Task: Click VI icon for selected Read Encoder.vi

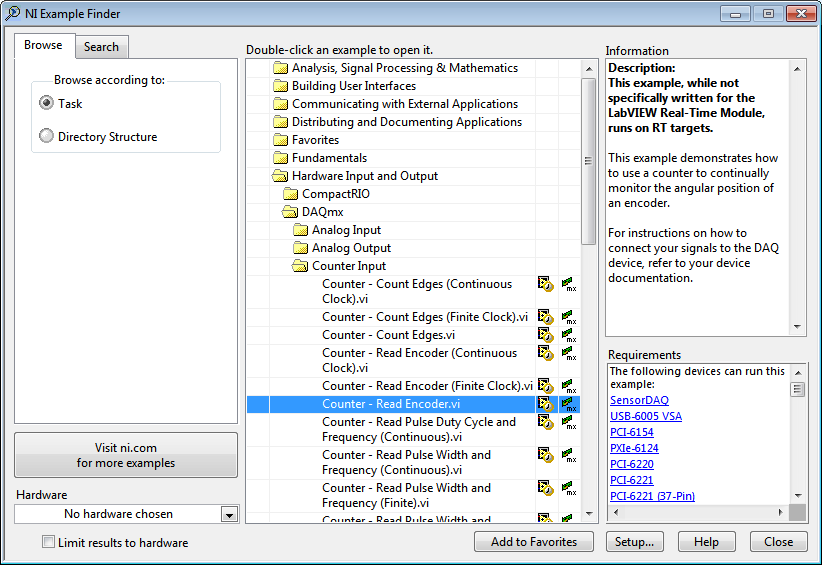Action: pos(545,404)
